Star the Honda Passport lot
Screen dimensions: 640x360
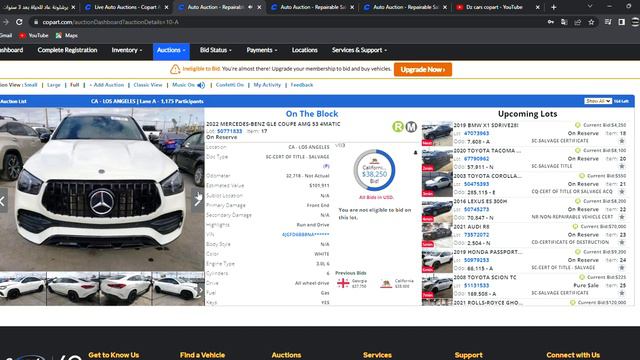pos(622,268)
